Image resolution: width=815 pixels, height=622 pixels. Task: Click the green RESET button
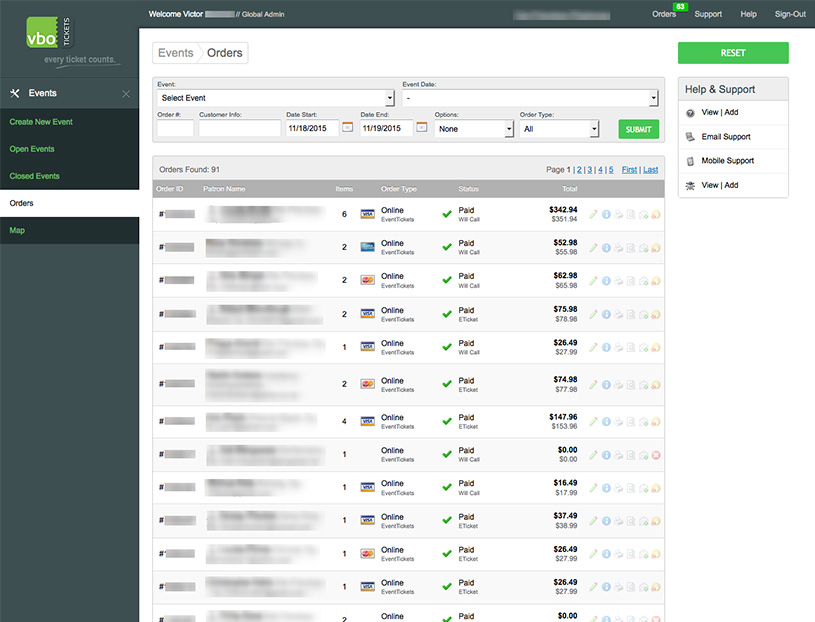(733, 53)
